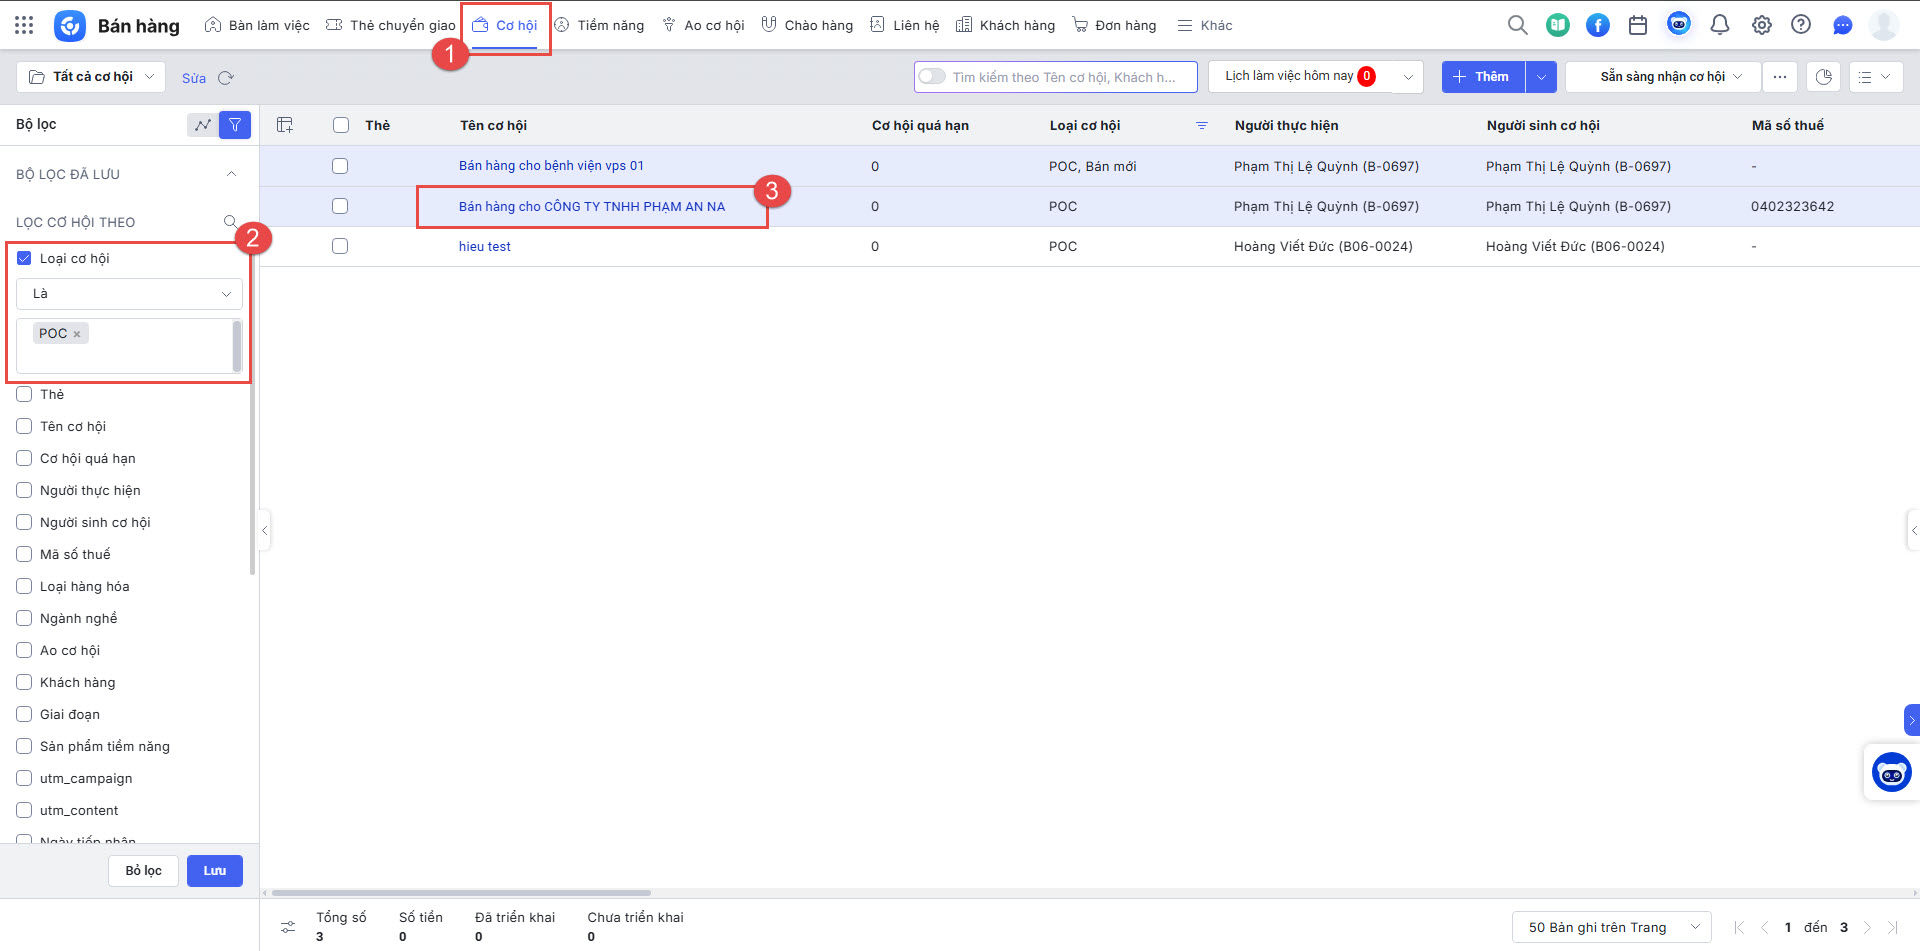Select the hieu test row checkbox
This screenshot has height=951, width=1920.
[x=340, y=246]
